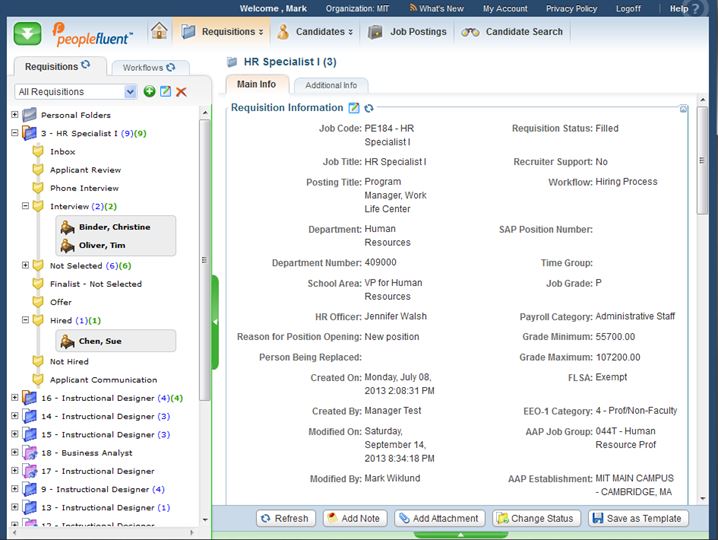Click the edit folder pencil icon in left panel
This screenshot has width=718, height=540.
165,92
